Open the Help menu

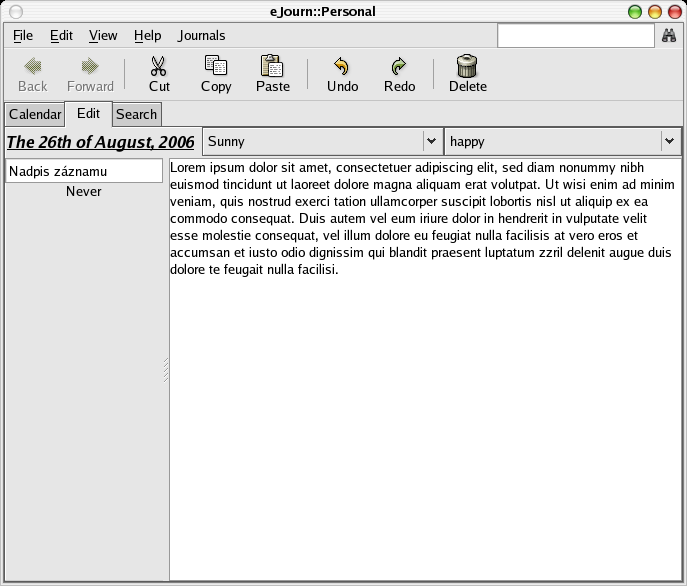click(x=148, y=35)
